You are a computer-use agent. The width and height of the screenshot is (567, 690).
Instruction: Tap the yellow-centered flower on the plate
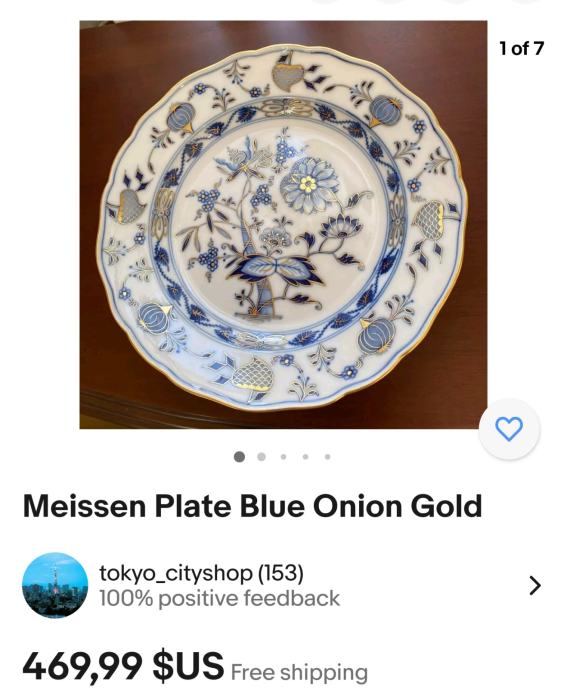308,184
